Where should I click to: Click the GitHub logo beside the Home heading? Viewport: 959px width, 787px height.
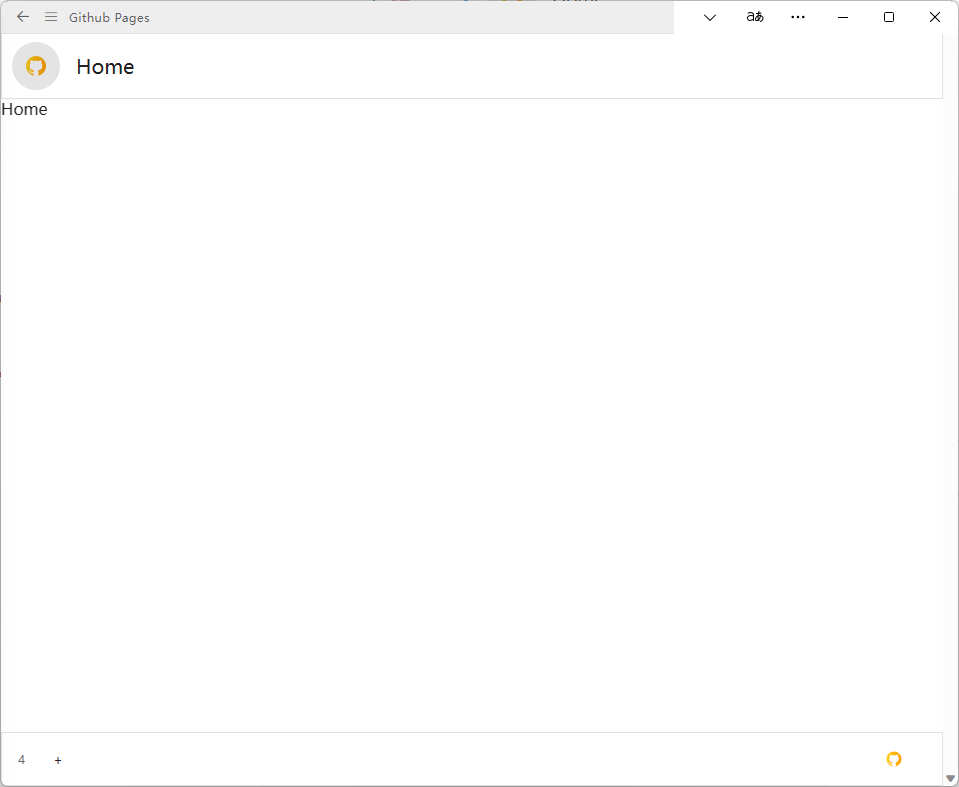click(x=35, y=66)
